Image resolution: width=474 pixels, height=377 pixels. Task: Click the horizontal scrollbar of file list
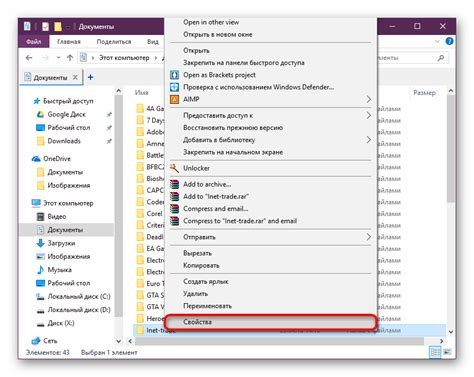click(x=279, y=341)
